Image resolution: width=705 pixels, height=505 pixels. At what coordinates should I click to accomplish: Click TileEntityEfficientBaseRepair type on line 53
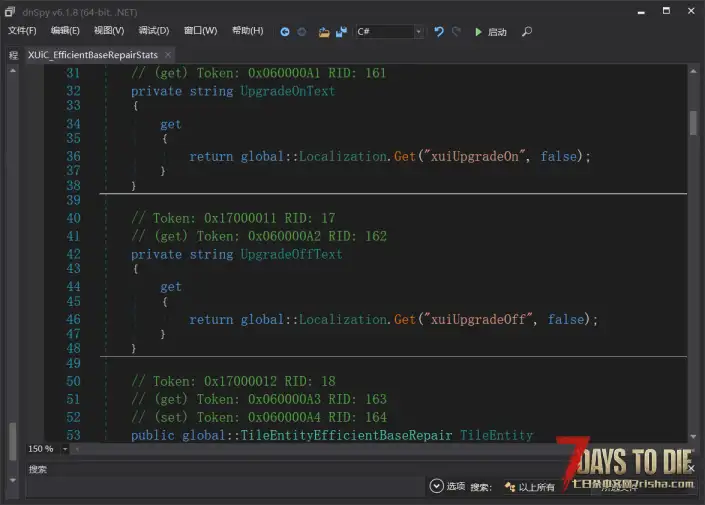346,435
